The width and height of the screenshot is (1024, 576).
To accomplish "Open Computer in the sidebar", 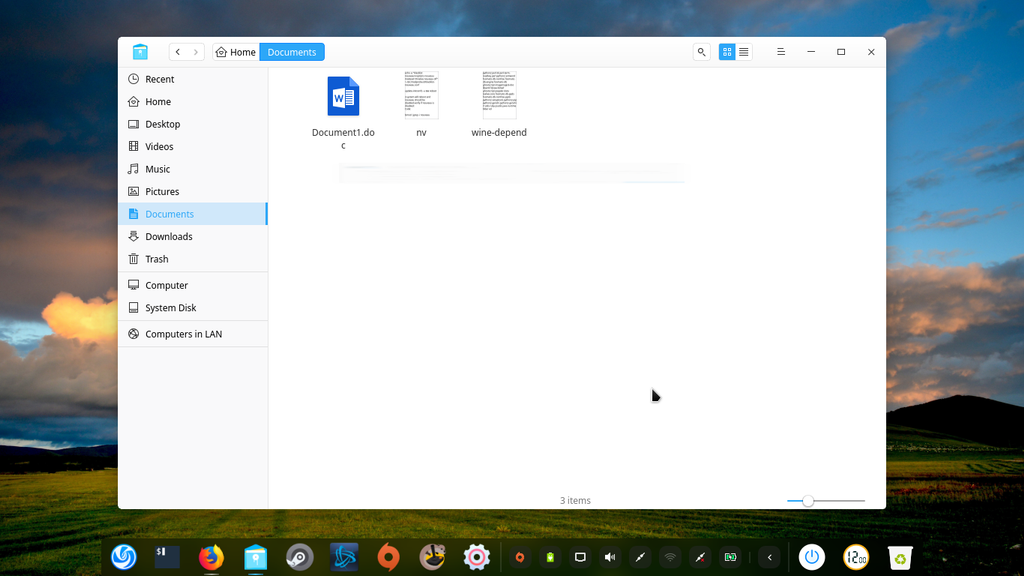I will tap(193, 285).
